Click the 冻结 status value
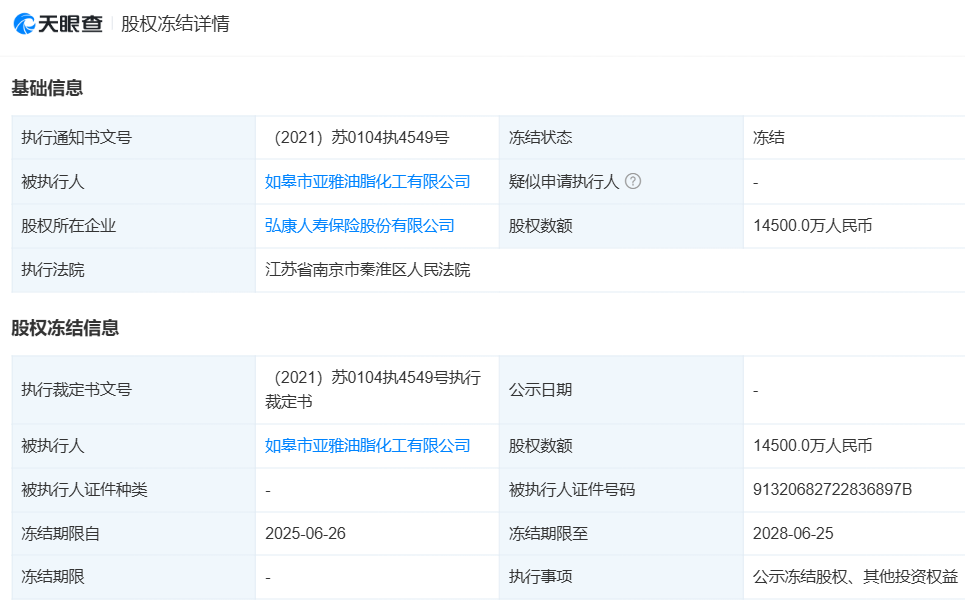This screenshot has height=600, width=965. (x=769, y=137)
